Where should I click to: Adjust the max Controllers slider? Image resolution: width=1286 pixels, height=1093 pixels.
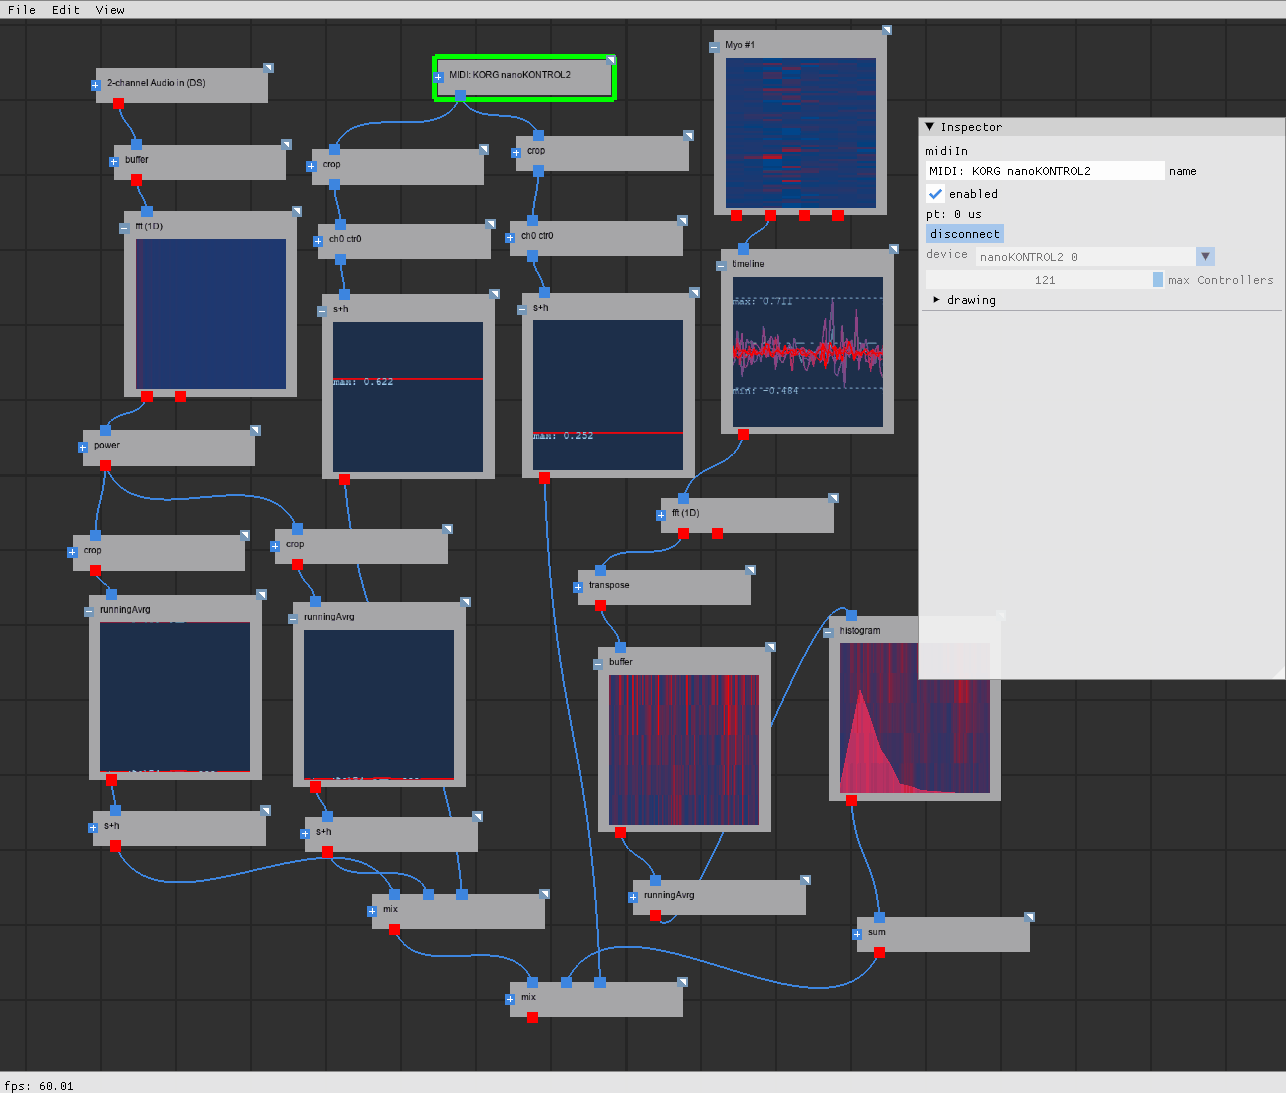pos(1044,280)
